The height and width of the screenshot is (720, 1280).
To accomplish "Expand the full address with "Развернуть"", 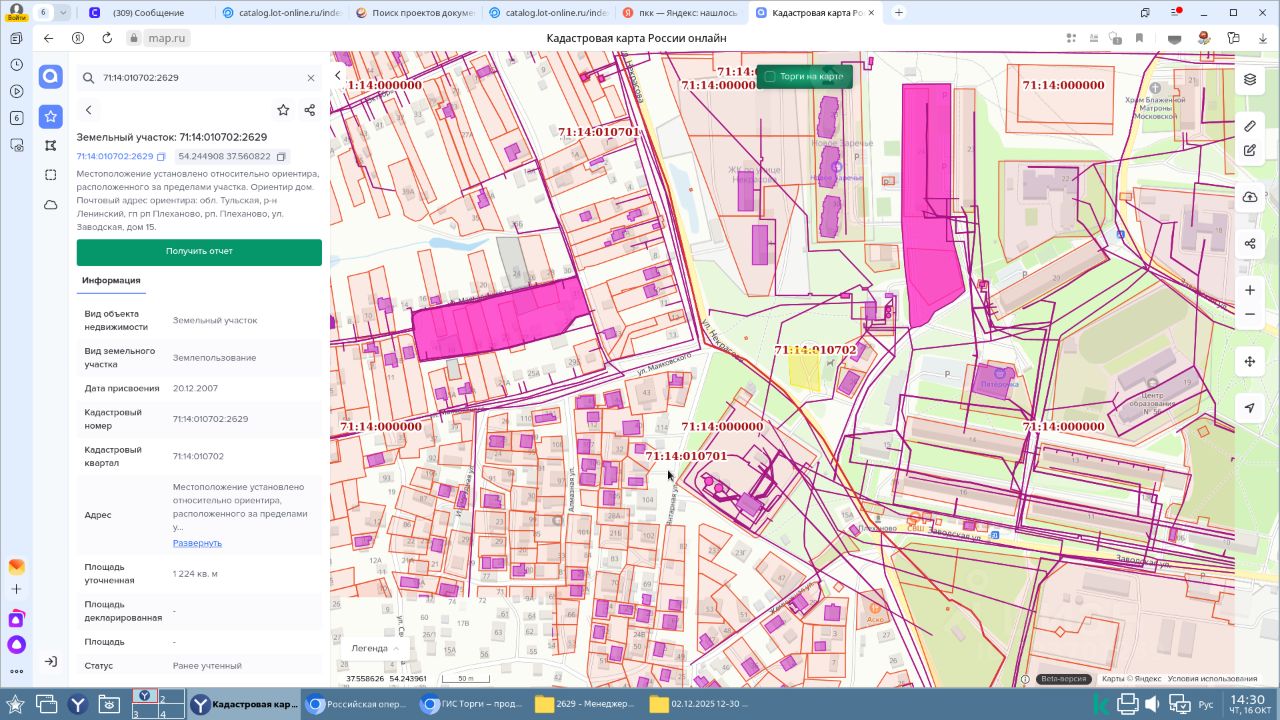I will click(x=197, y=543).
